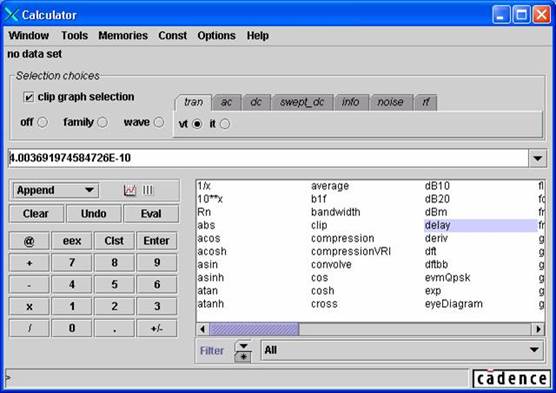Open the Filter All dropdown
The width and height of the screenshot is (556, 393).
click(402, 350)
